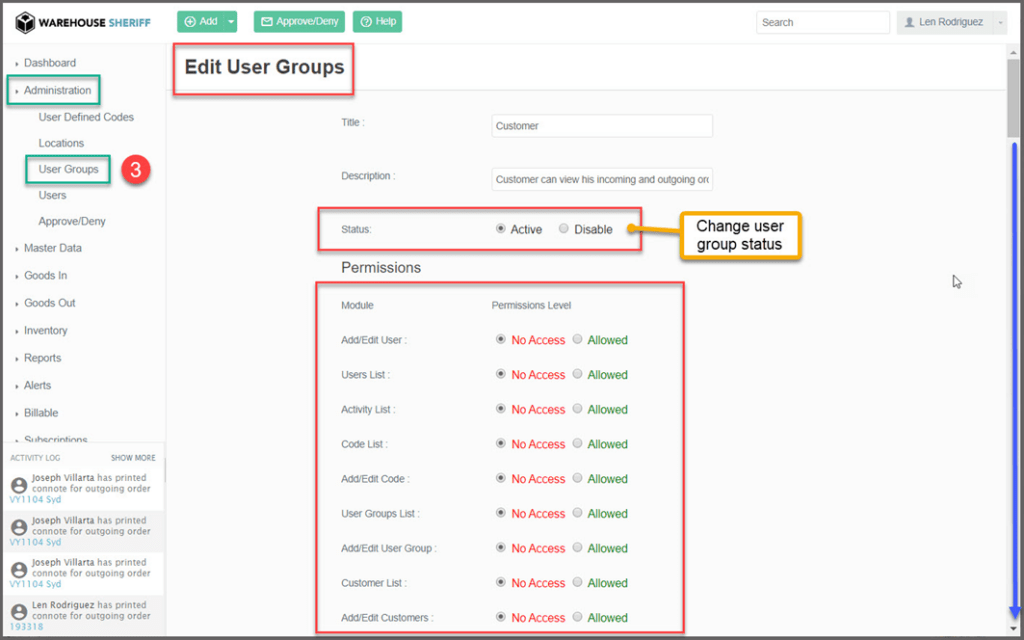Select No Access for Customer List

[501, 583]
